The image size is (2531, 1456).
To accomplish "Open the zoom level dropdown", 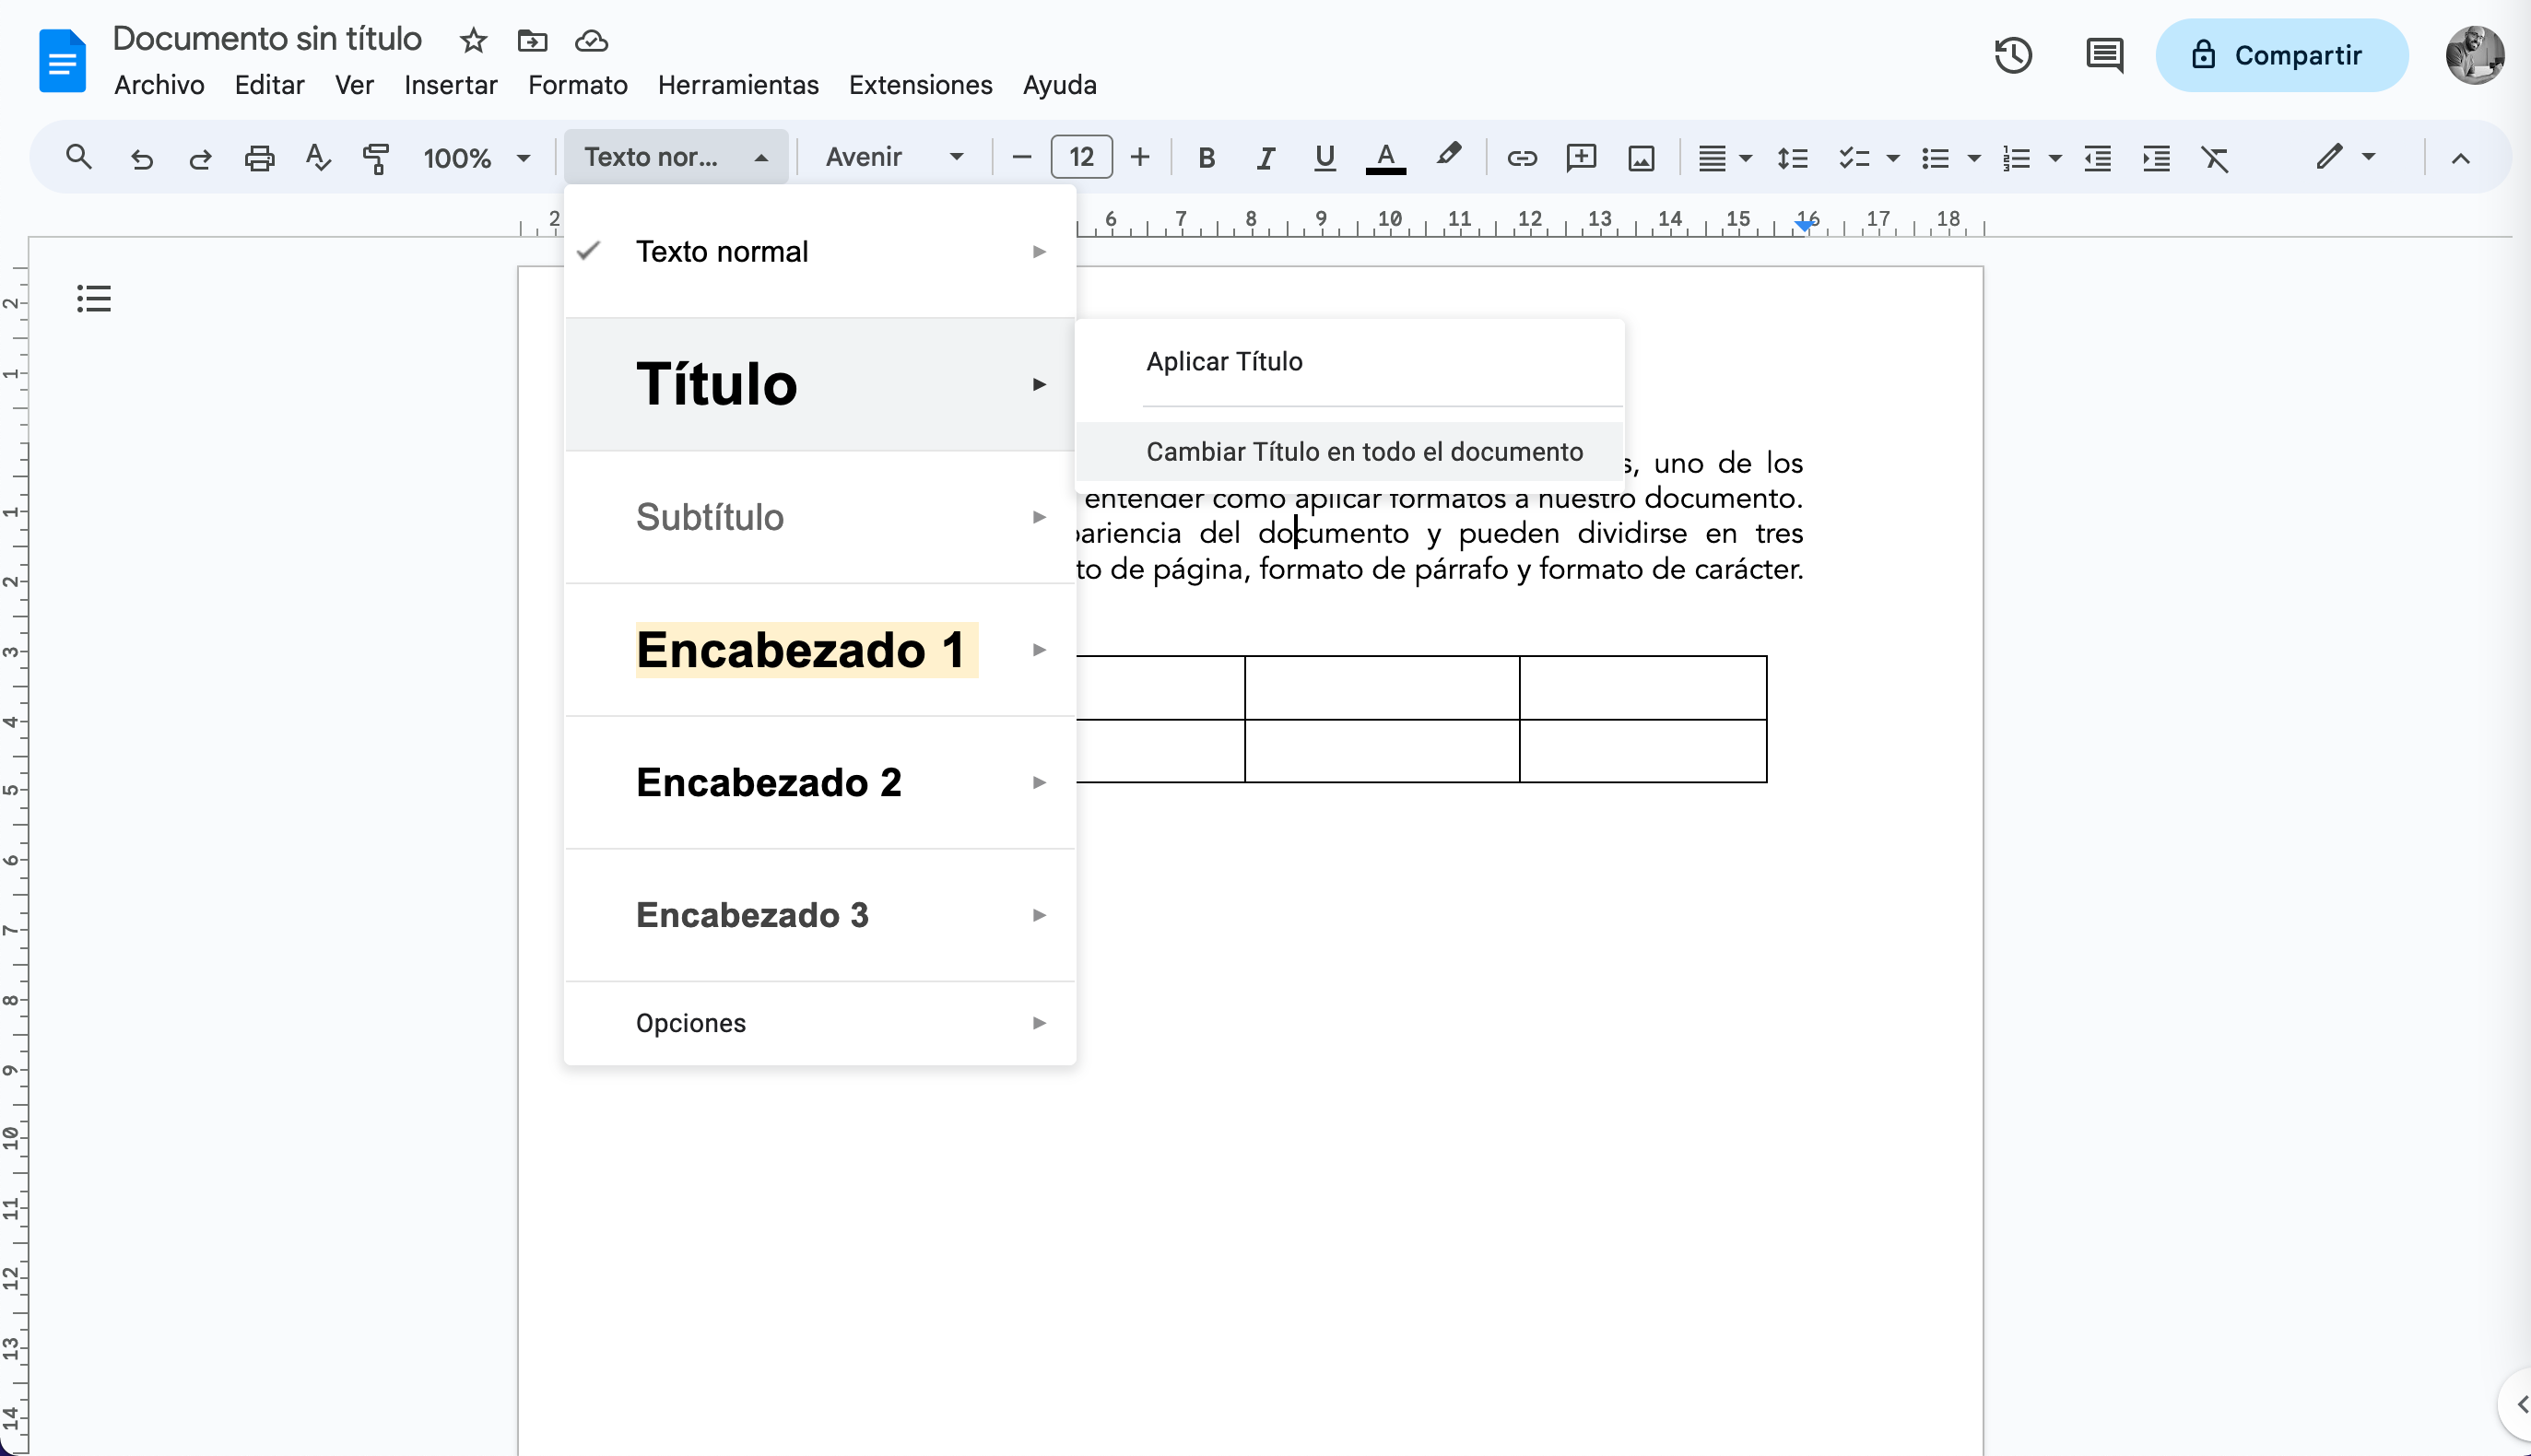I will coord(477,157).
